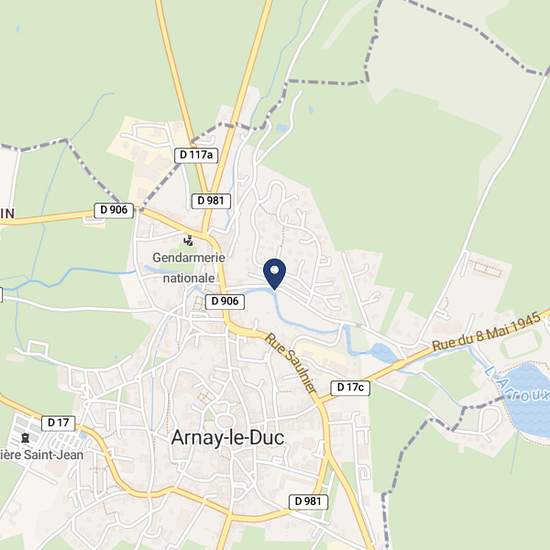Click the Rue du 8 Mai 1945 label
Screen dimensions: 550x550
(487, 331)
